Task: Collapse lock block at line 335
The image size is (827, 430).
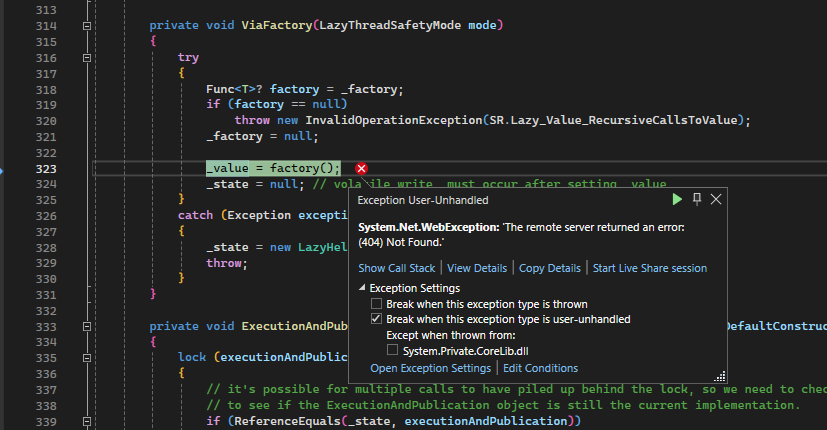Action: click(87, 358)
